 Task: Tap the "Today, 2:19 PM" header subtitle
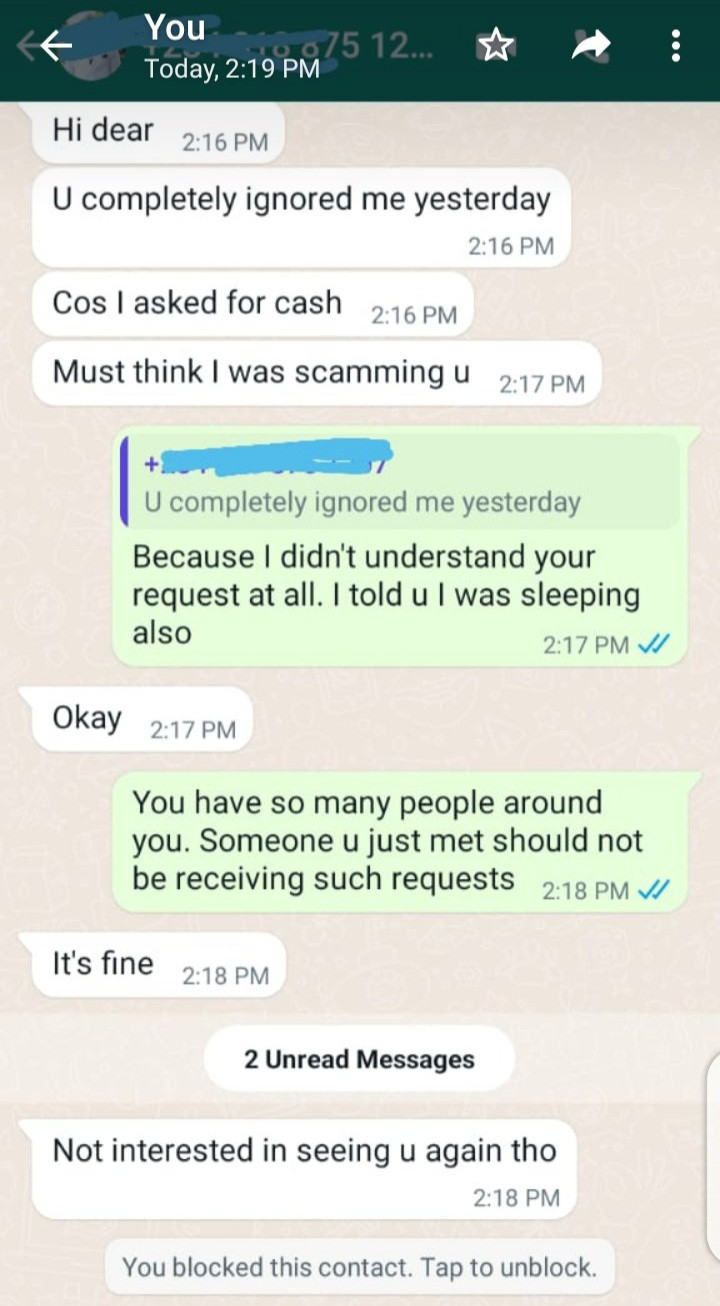click(x=232, y=68)
